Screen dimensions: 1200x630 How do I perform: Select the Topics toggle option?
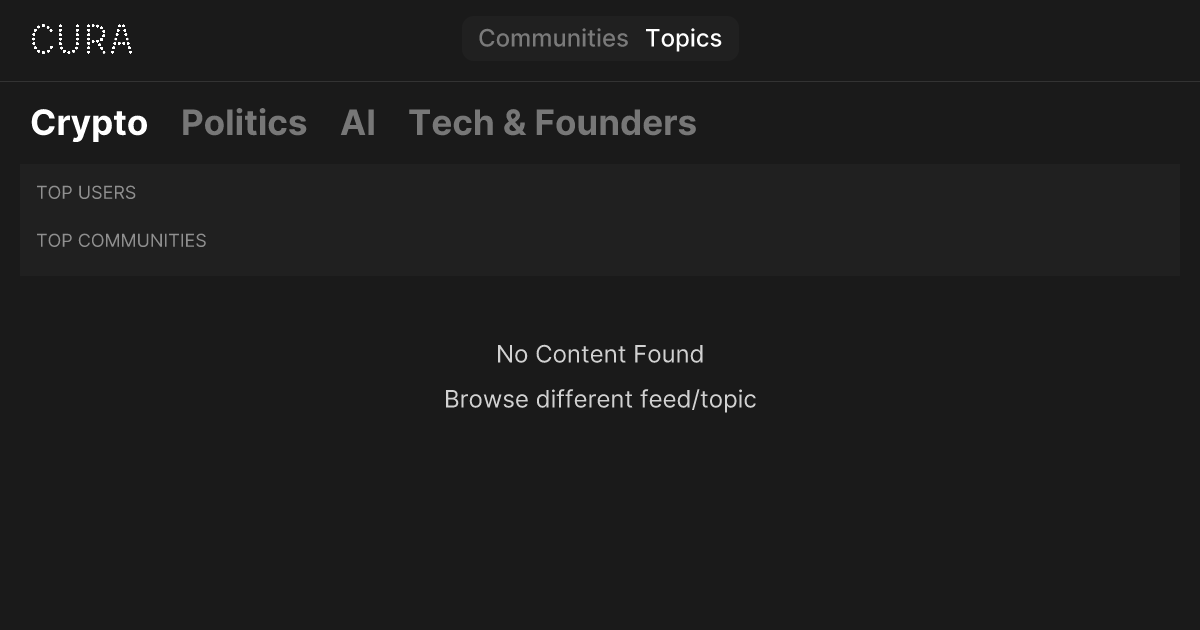[683, 39]
